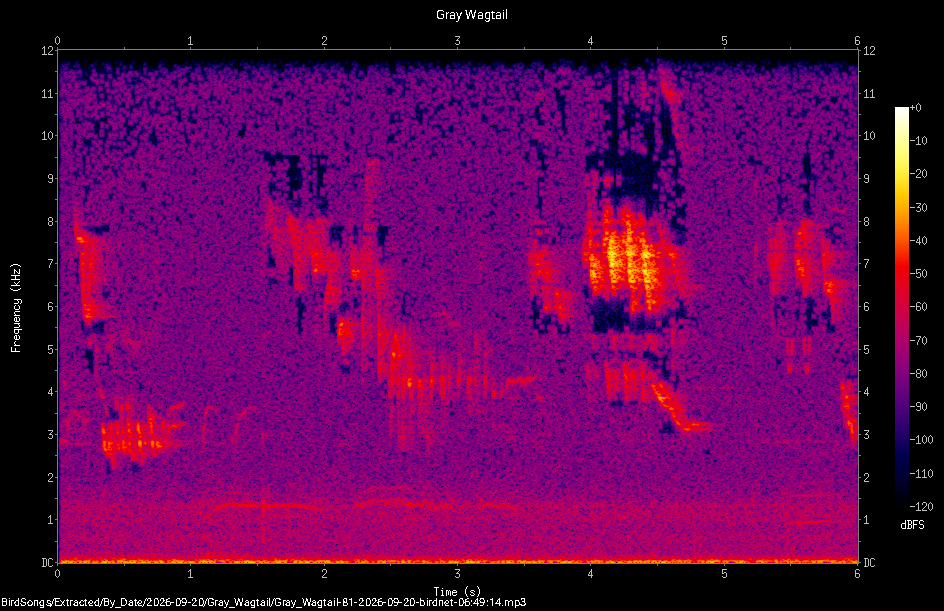This screenshot has height=611, width=944.
Task: Click the brightest yellow call burst near 4 seconds
Action: (x=626, y=259)
